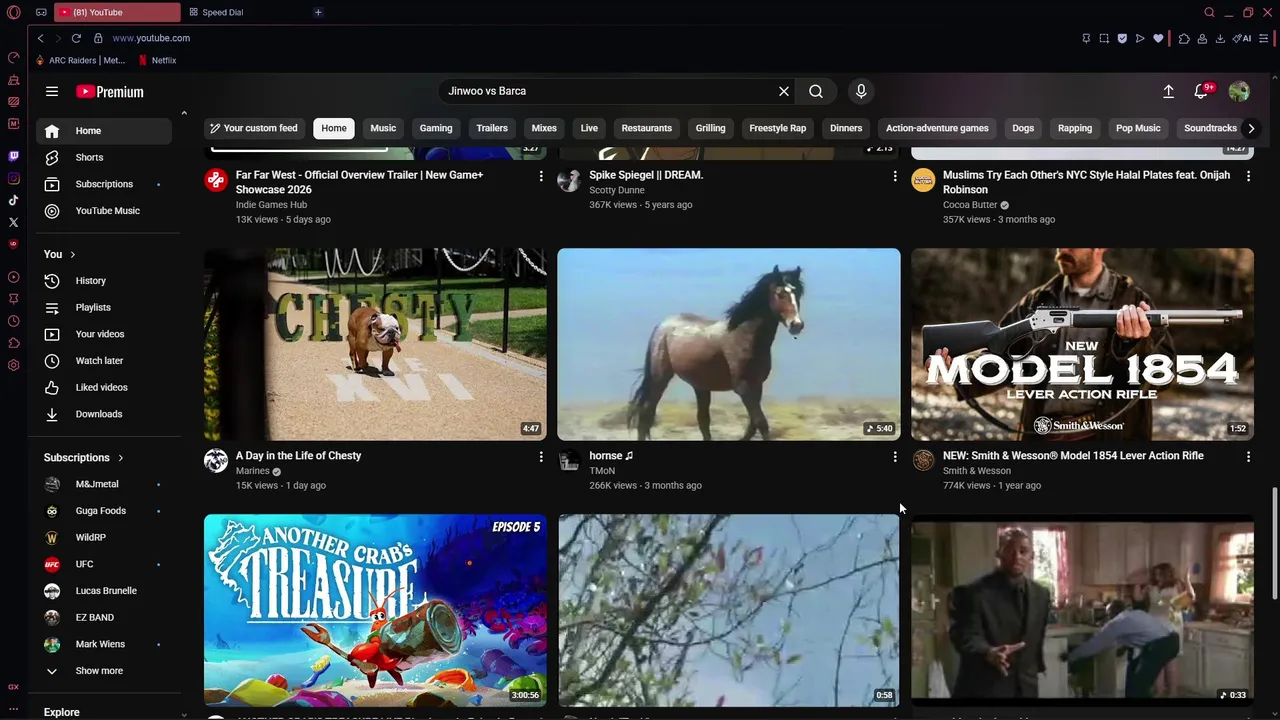This screenshot has height=720, width=1280.
Task: Open TikTok in Opera sidebar
Action: click(x=13, y=200)
